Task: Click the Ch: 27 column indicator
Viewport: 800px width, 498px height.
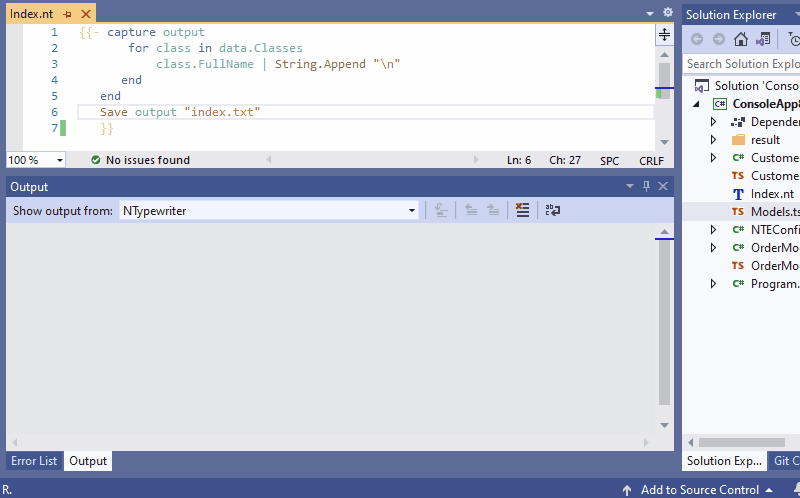Action: pyautogui.click(x=565, y=160)
